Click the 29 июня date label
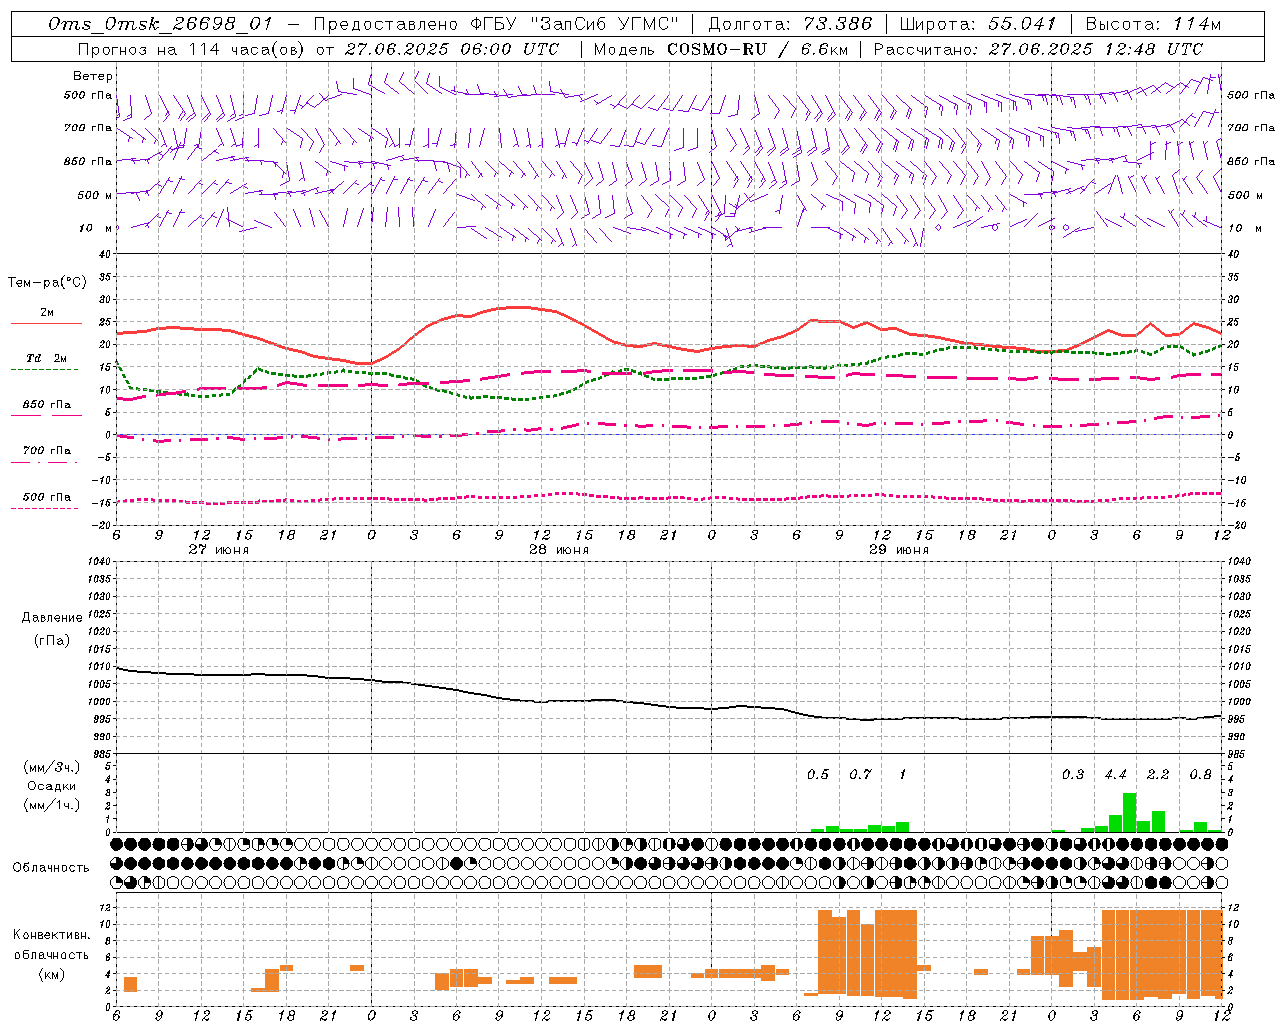The height and width of the screenshot is (1024, 1280). (899, 550)
